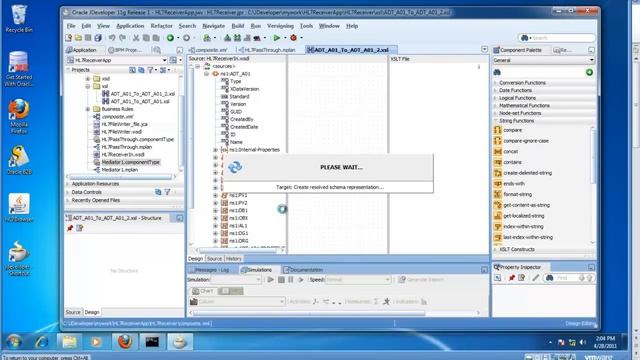
Task: Click the pencil edit icon in Property Inspector
Action: 536,278
